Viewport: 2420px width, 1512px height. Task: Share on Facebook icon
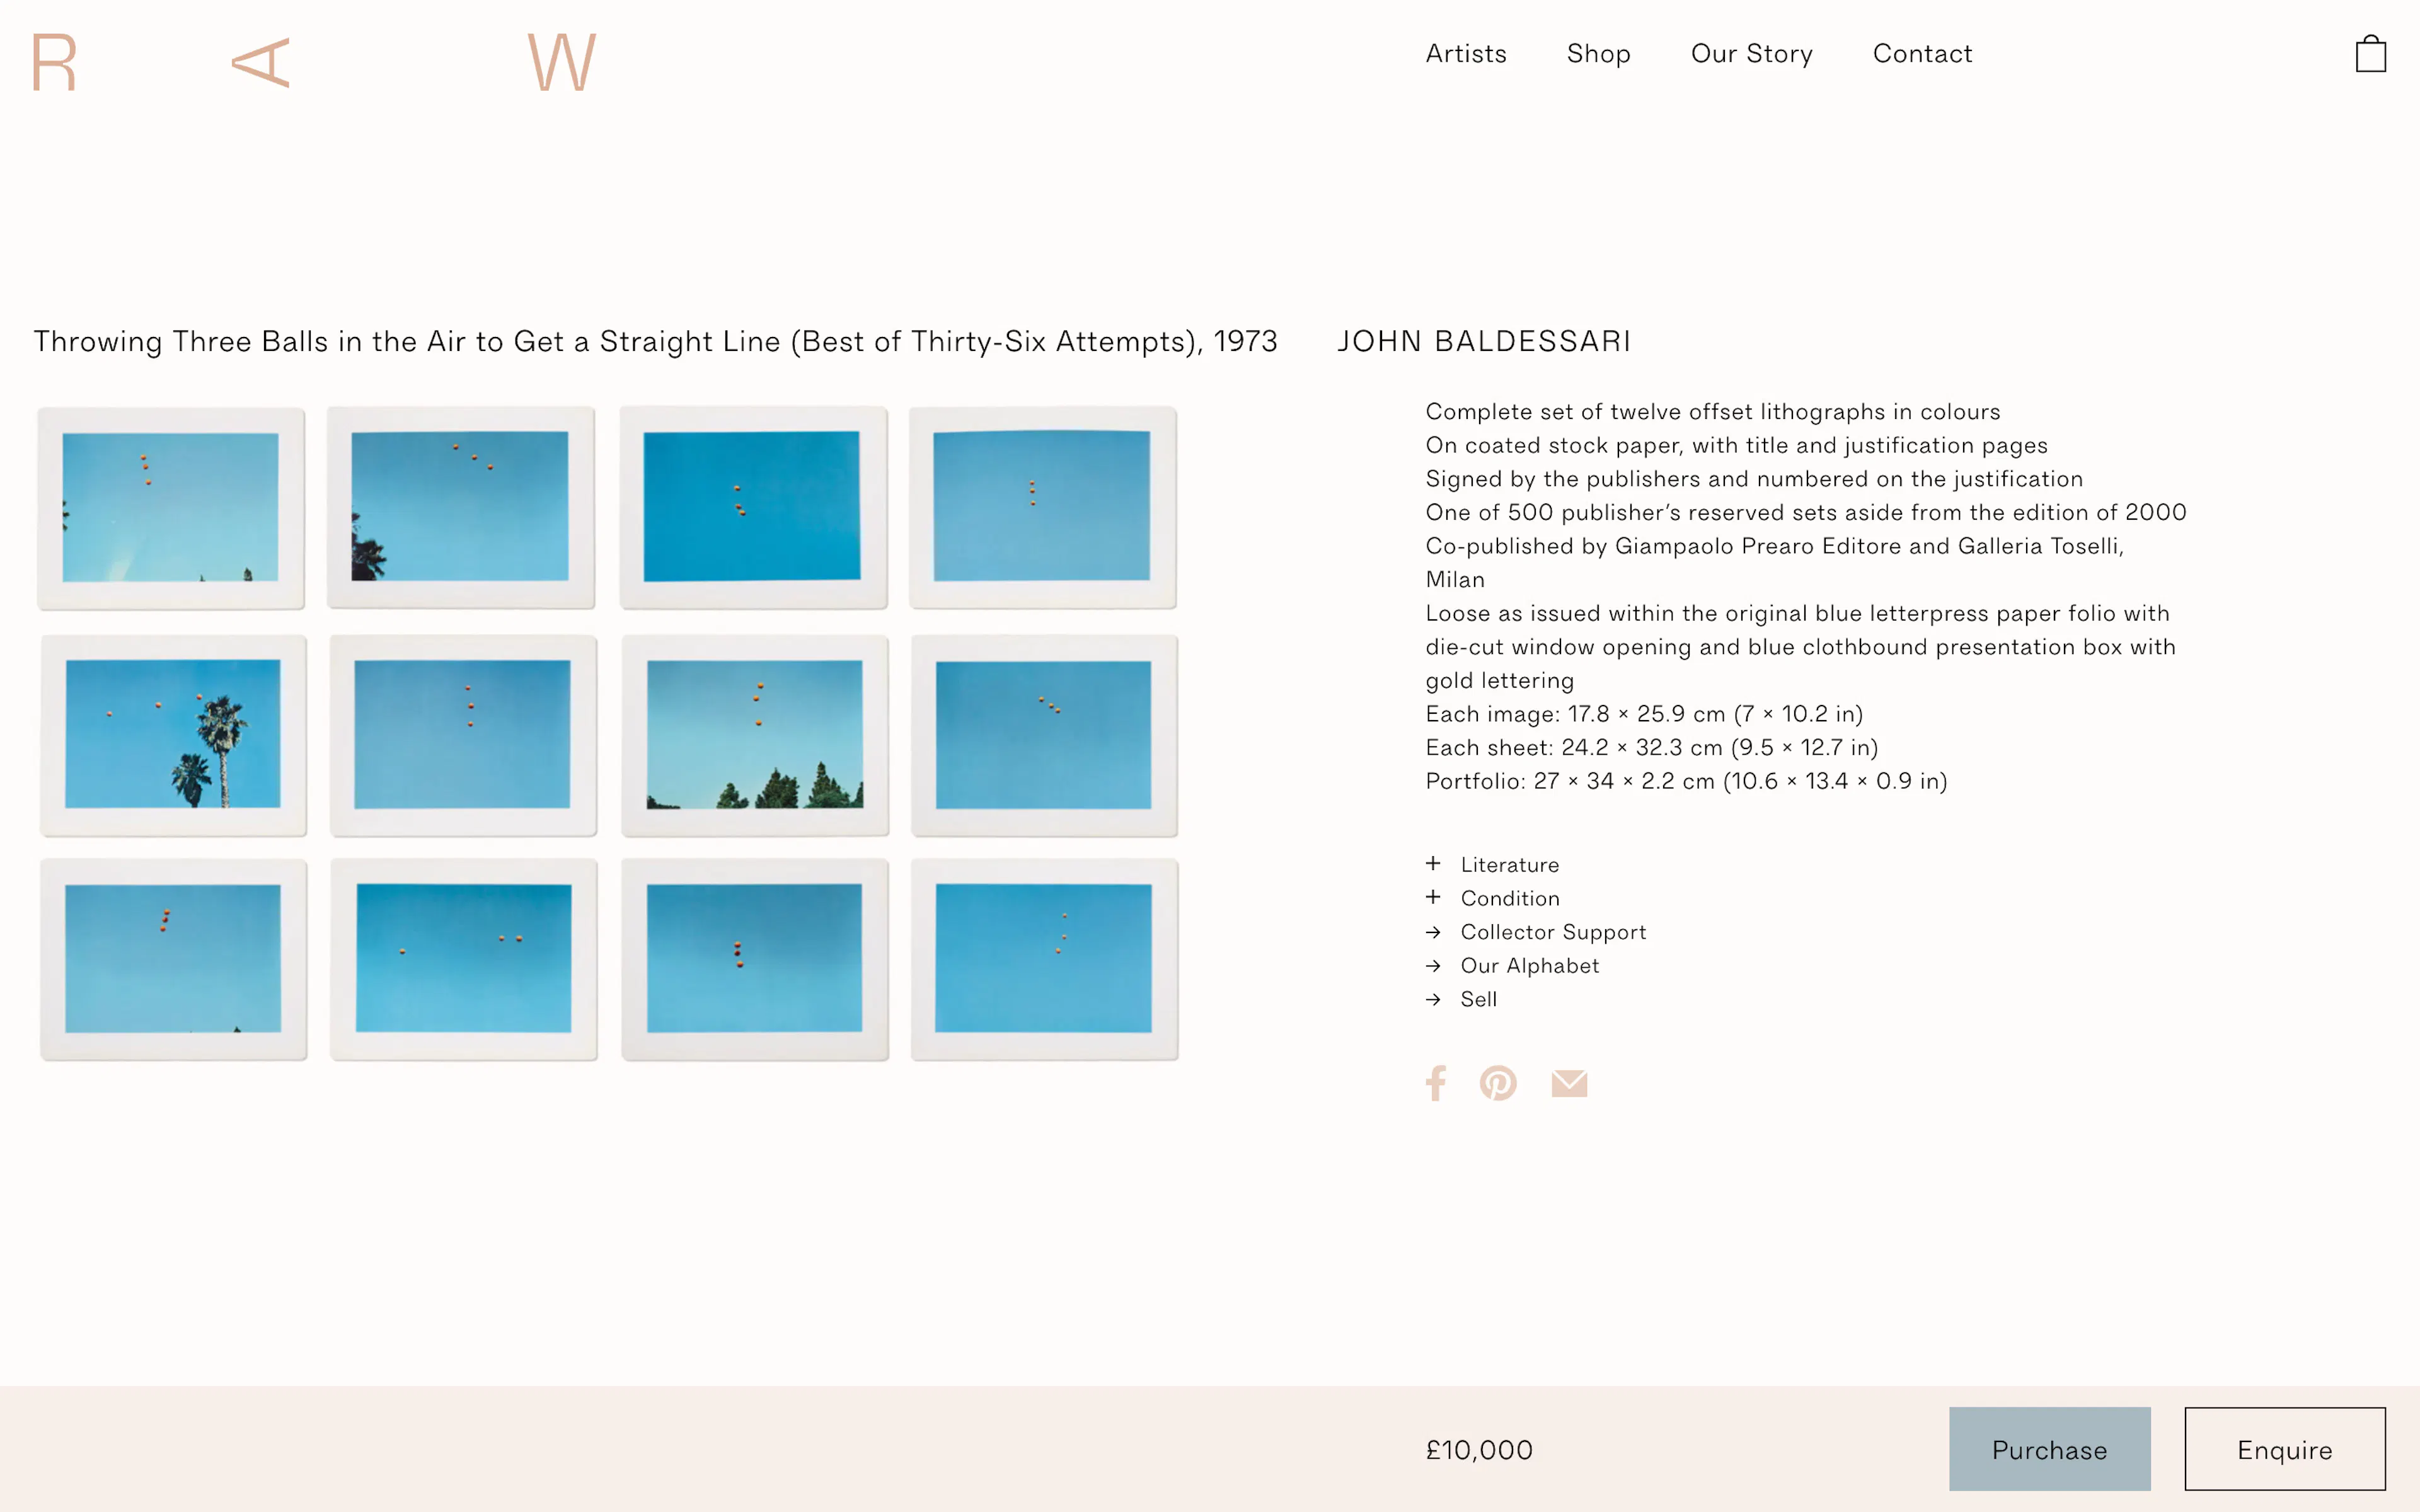tap(1436, 1083)
